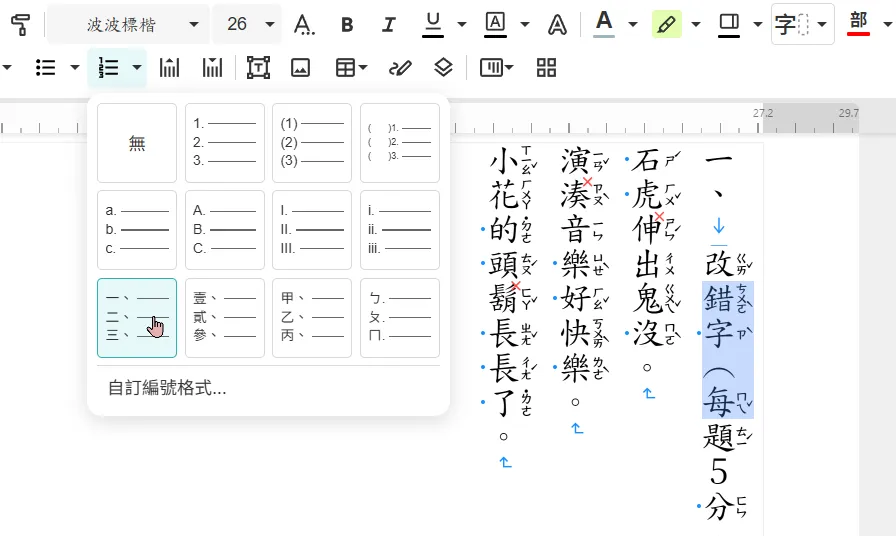Choose the i. ii. iii. lowercase Roman numbering

point(400,230)
